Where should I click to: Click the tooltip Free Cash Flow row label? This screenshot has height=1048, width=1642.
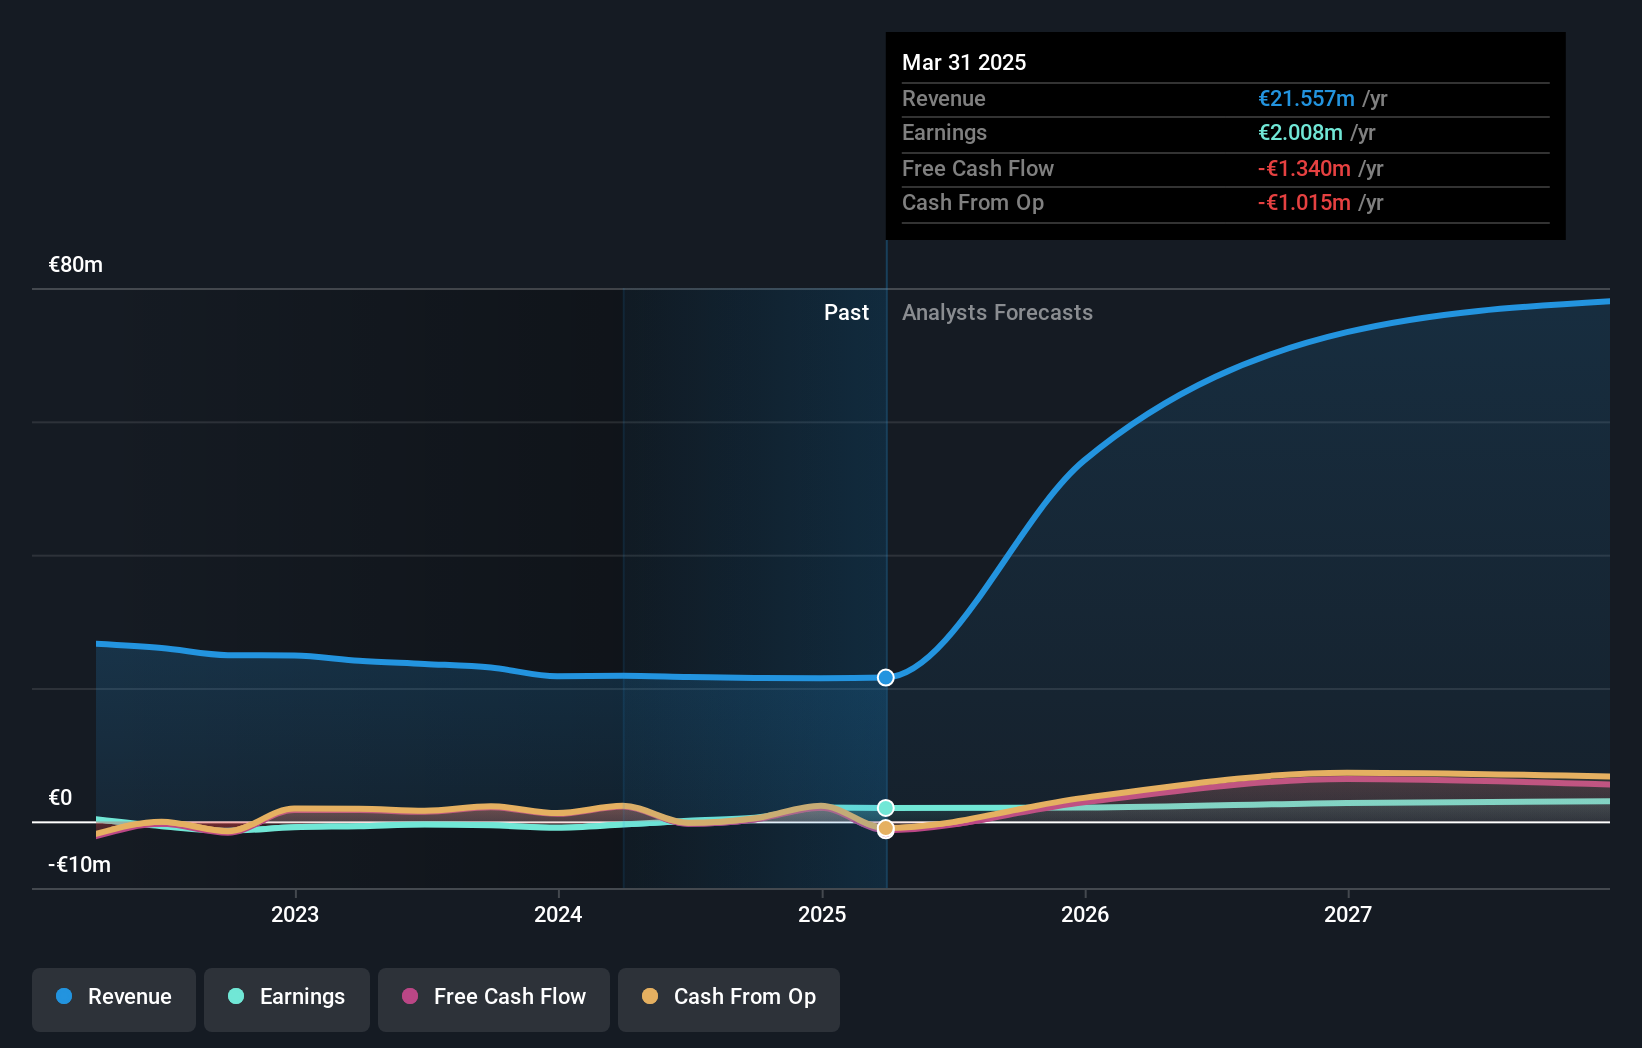(978, 168)
